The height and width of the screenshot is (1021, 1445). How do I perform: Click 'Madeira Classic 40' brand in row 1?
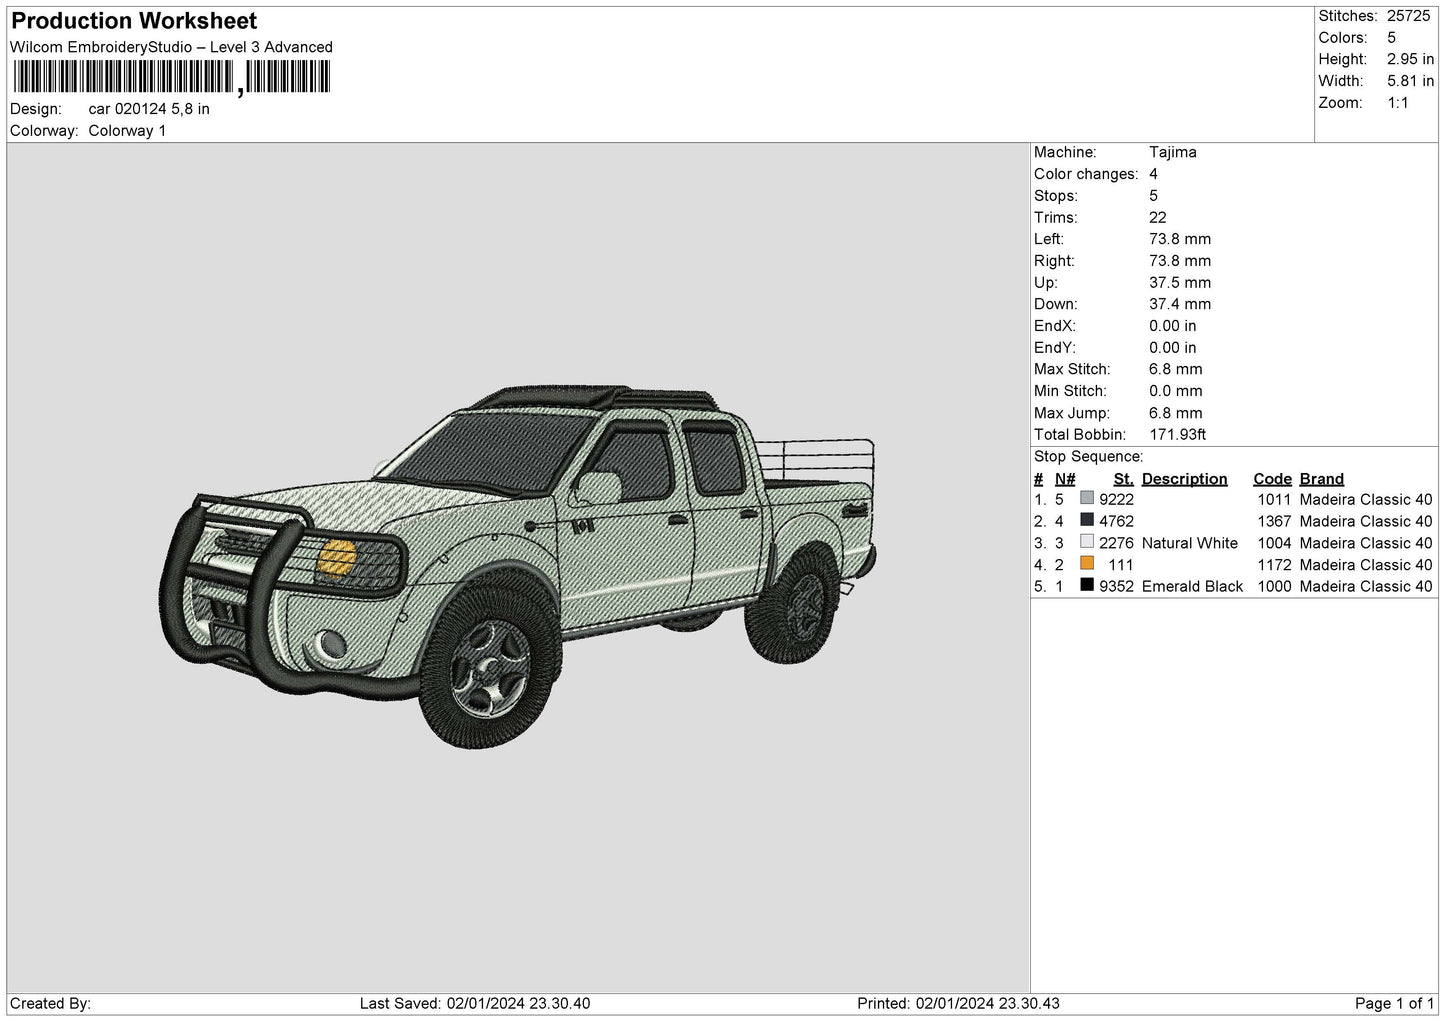[x=1366, y=500]
